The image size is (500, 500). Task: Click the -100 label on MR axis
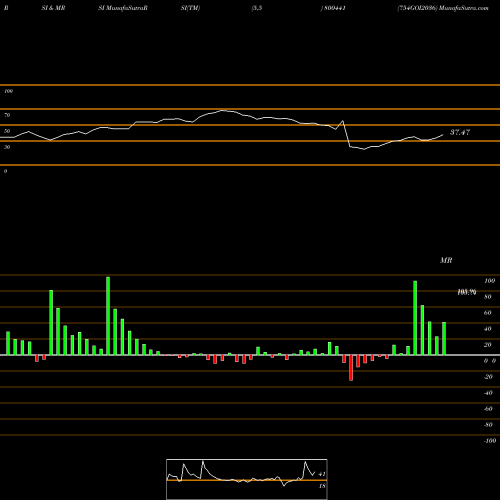(x=489, y=441)
